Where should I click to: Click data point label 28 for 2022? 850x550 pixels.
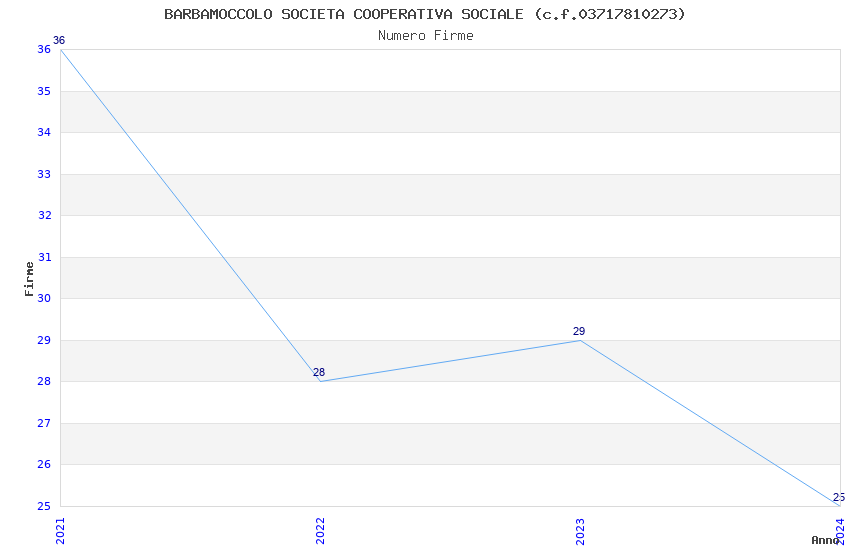319,372
